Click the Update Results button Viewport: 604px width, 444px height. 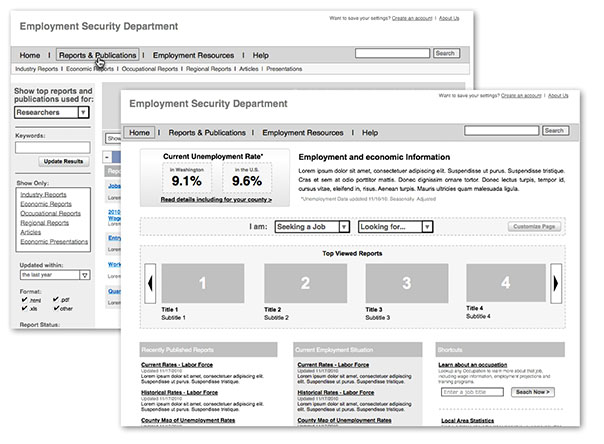pos(63,161)
